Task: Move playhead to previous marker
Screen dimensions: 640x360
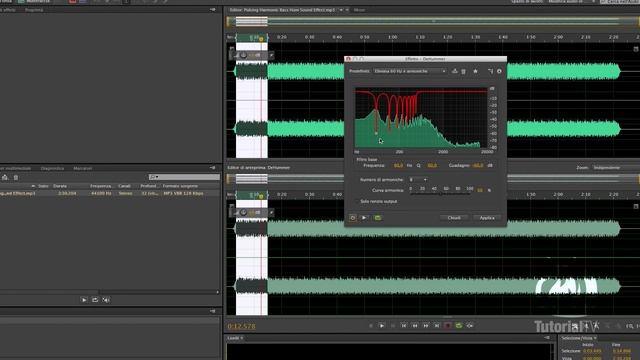Action: [x=404, y=326]
